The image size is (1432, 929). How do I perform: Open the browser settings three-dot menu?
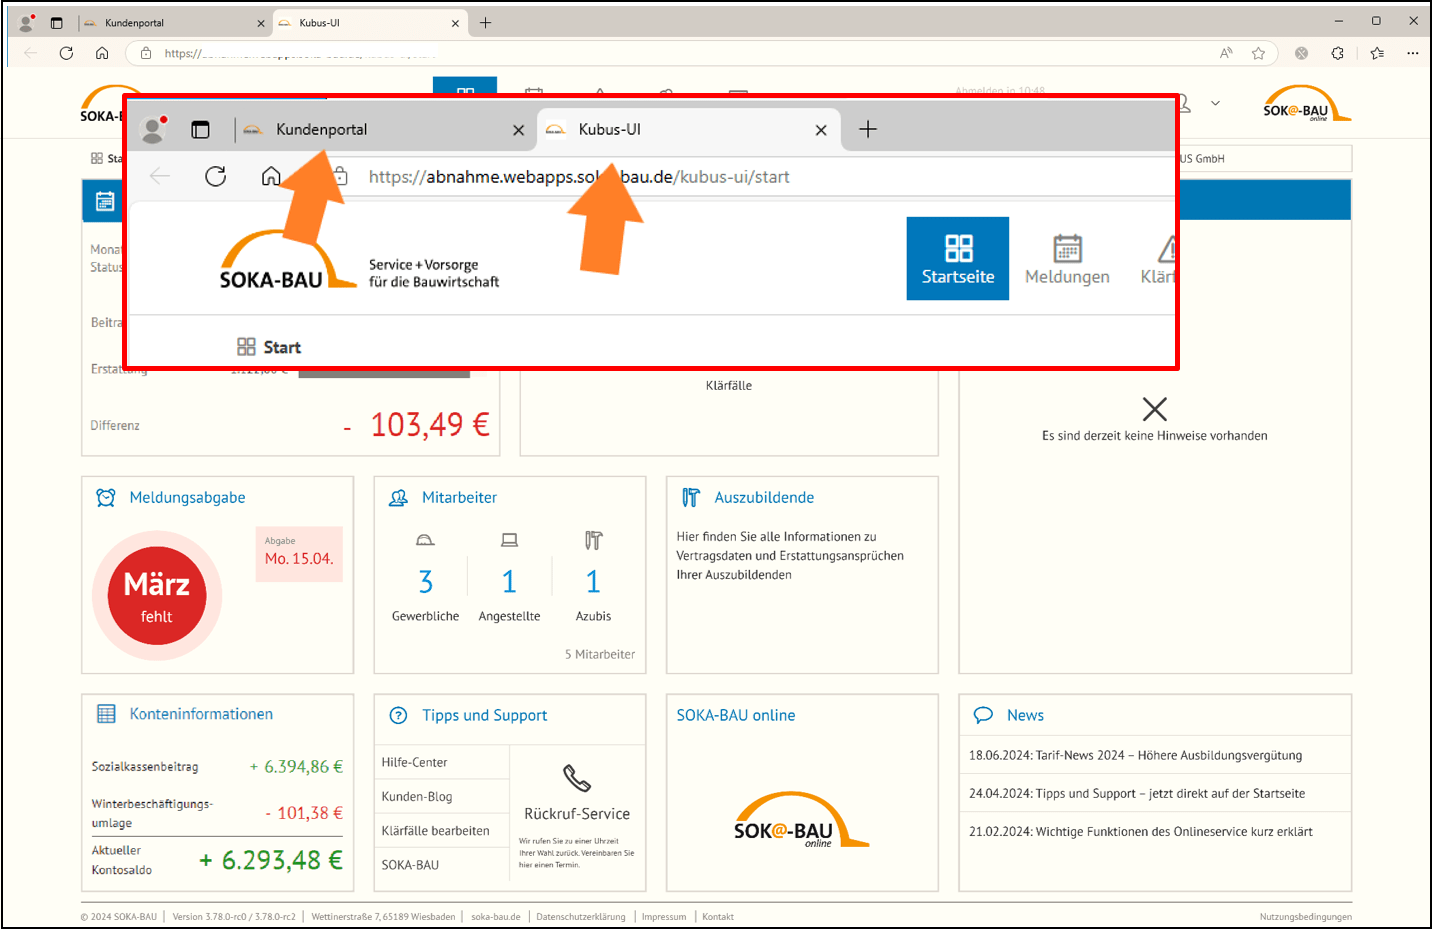1413,53
